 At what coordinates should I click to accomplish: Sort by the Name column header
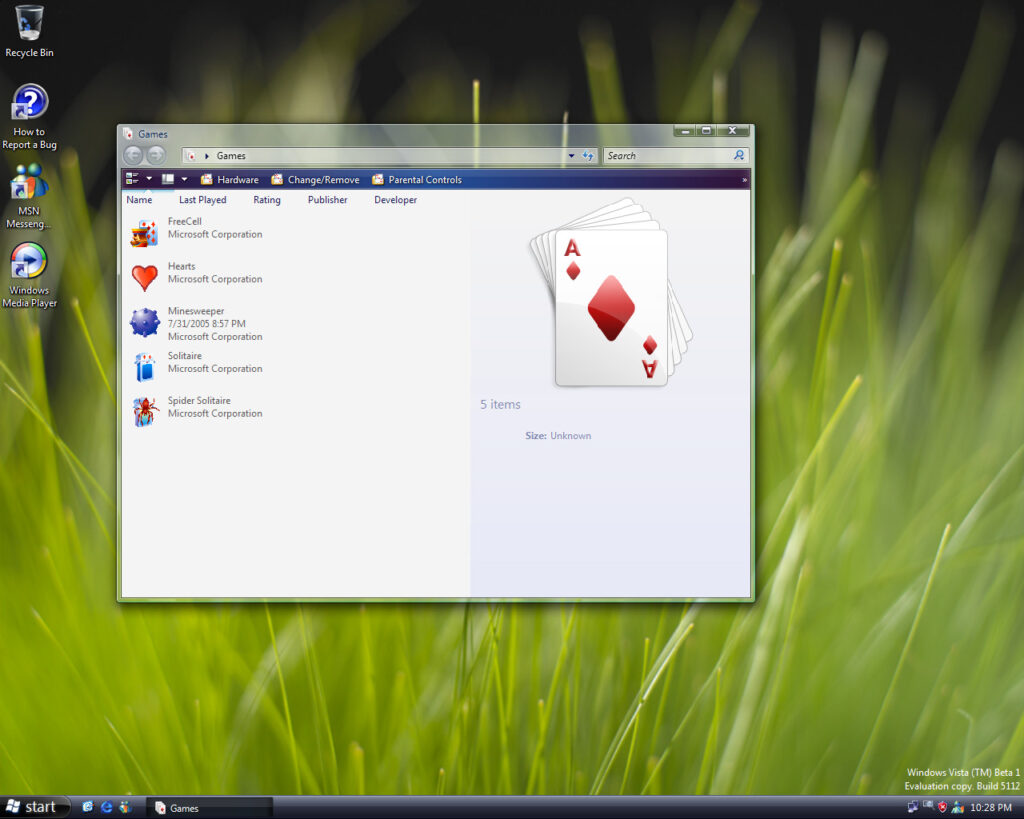(x=139, y=200)
